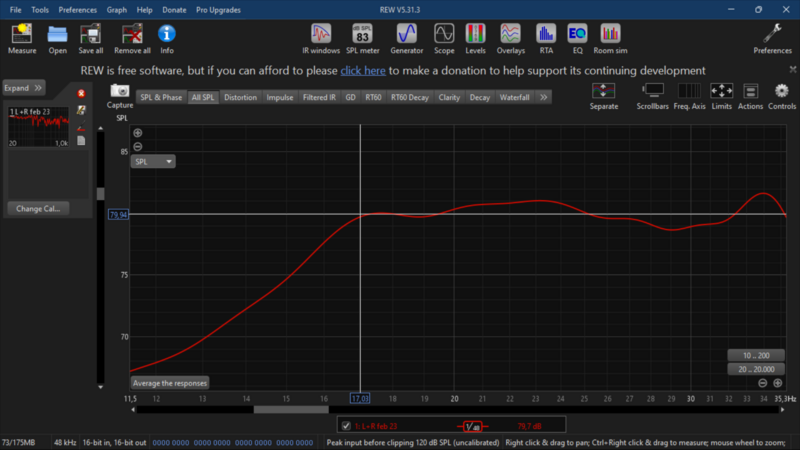
Task: Switch to the Waterfall tab
Action: (x=514, y=98)
